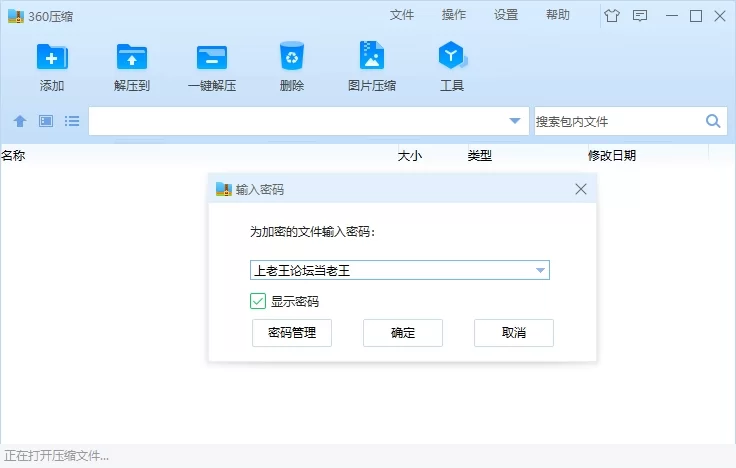Open the 图片压缩 (Image compress) tool
The height and width of the screenshot is (468, 736).
pyautogui.click(x=372, y=57)
